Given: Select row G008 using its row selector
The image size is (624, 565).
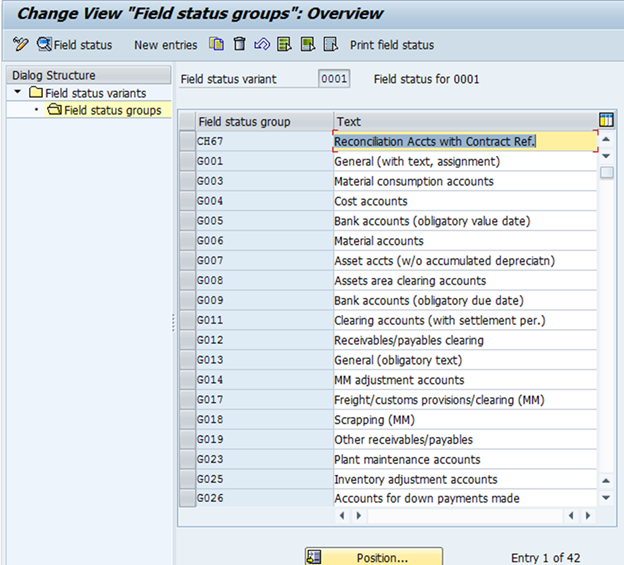Looking at the screenshot, I should point(187,281).
